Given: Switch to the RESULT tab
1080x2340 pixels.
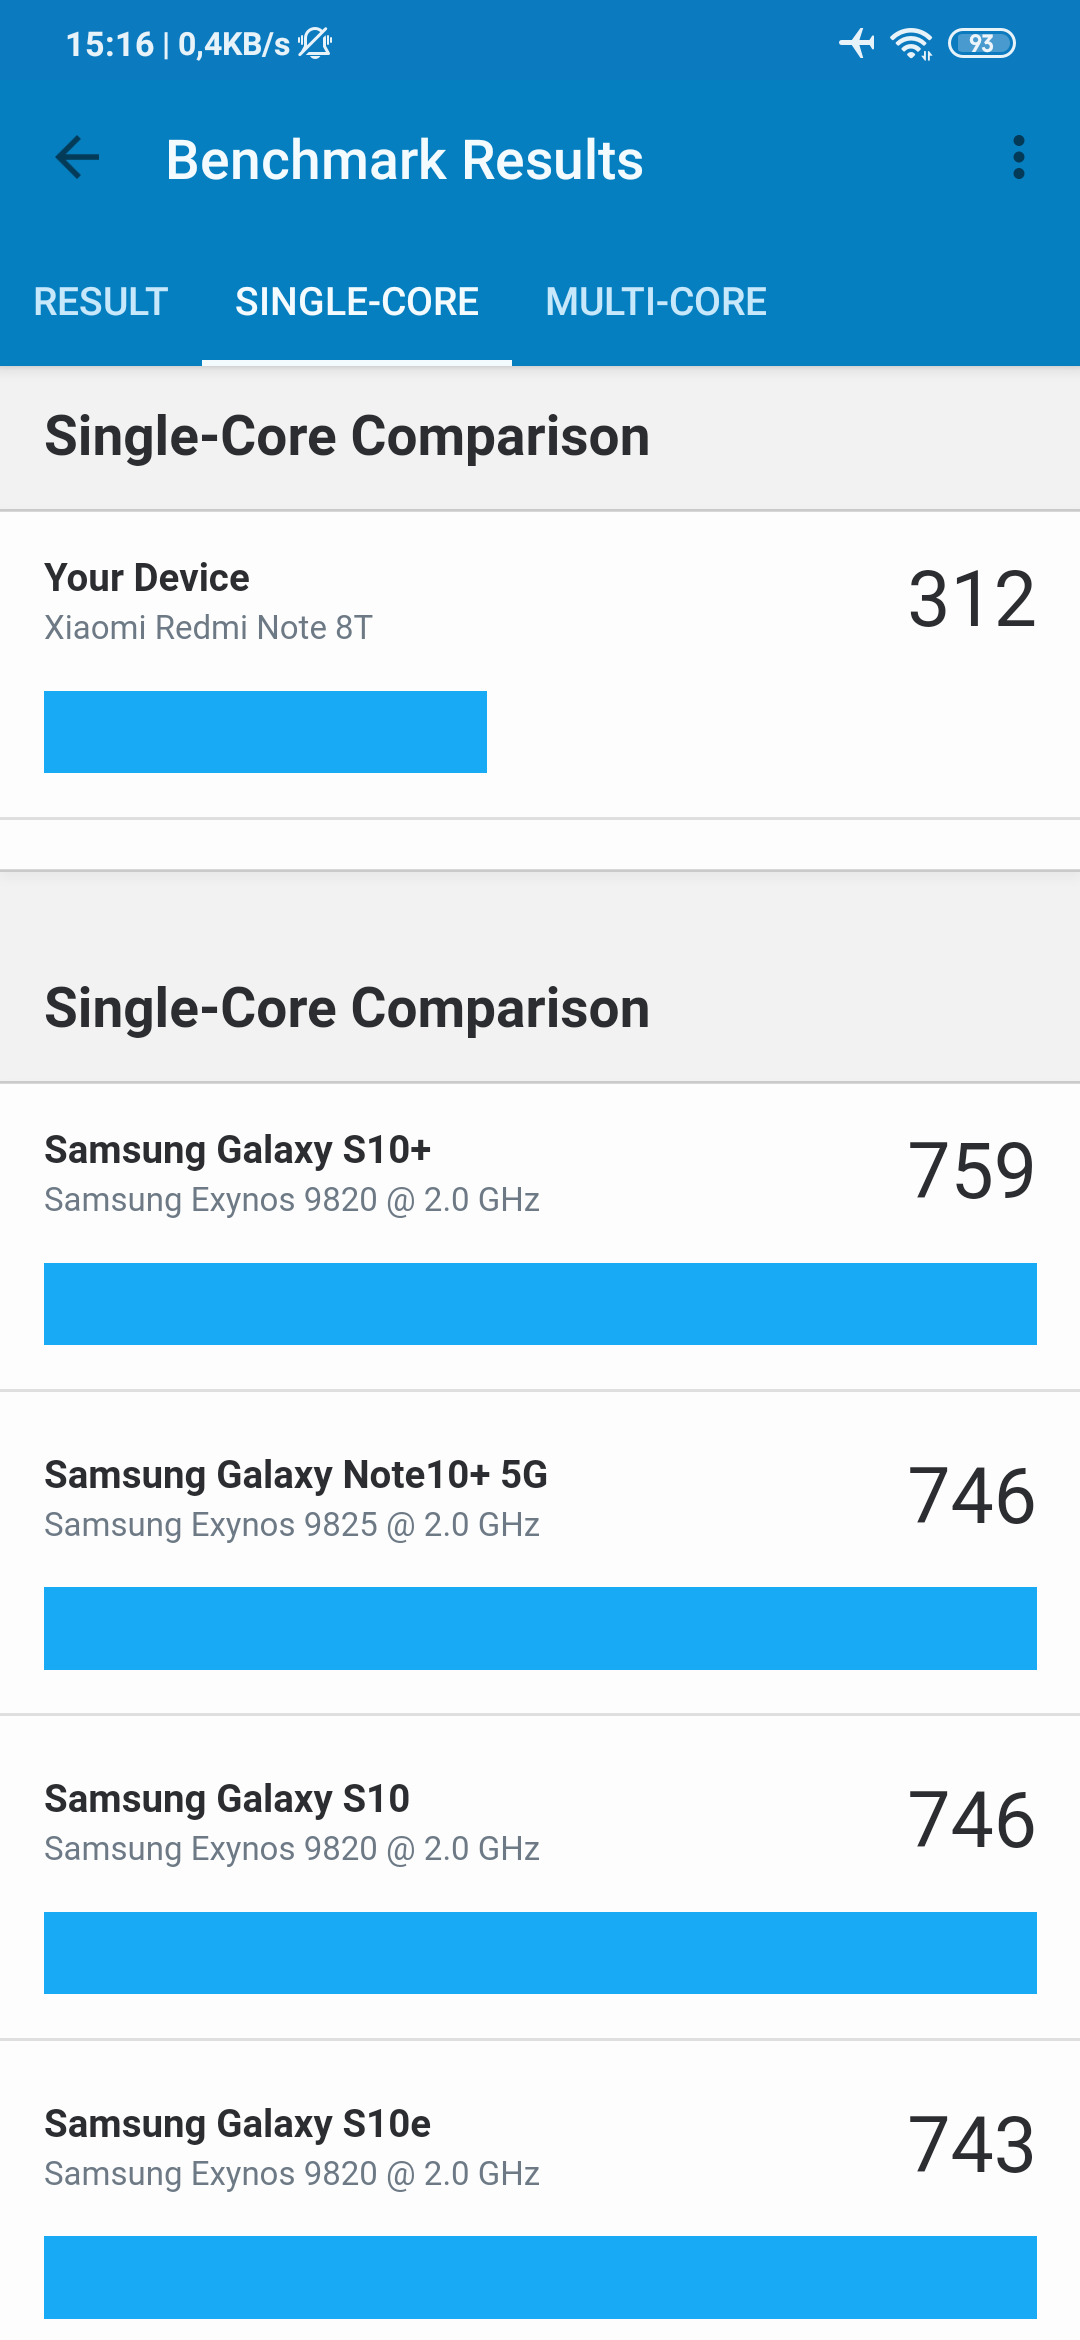Looking at the screenshot, I should pyautogui.click(x=100, y=302).
